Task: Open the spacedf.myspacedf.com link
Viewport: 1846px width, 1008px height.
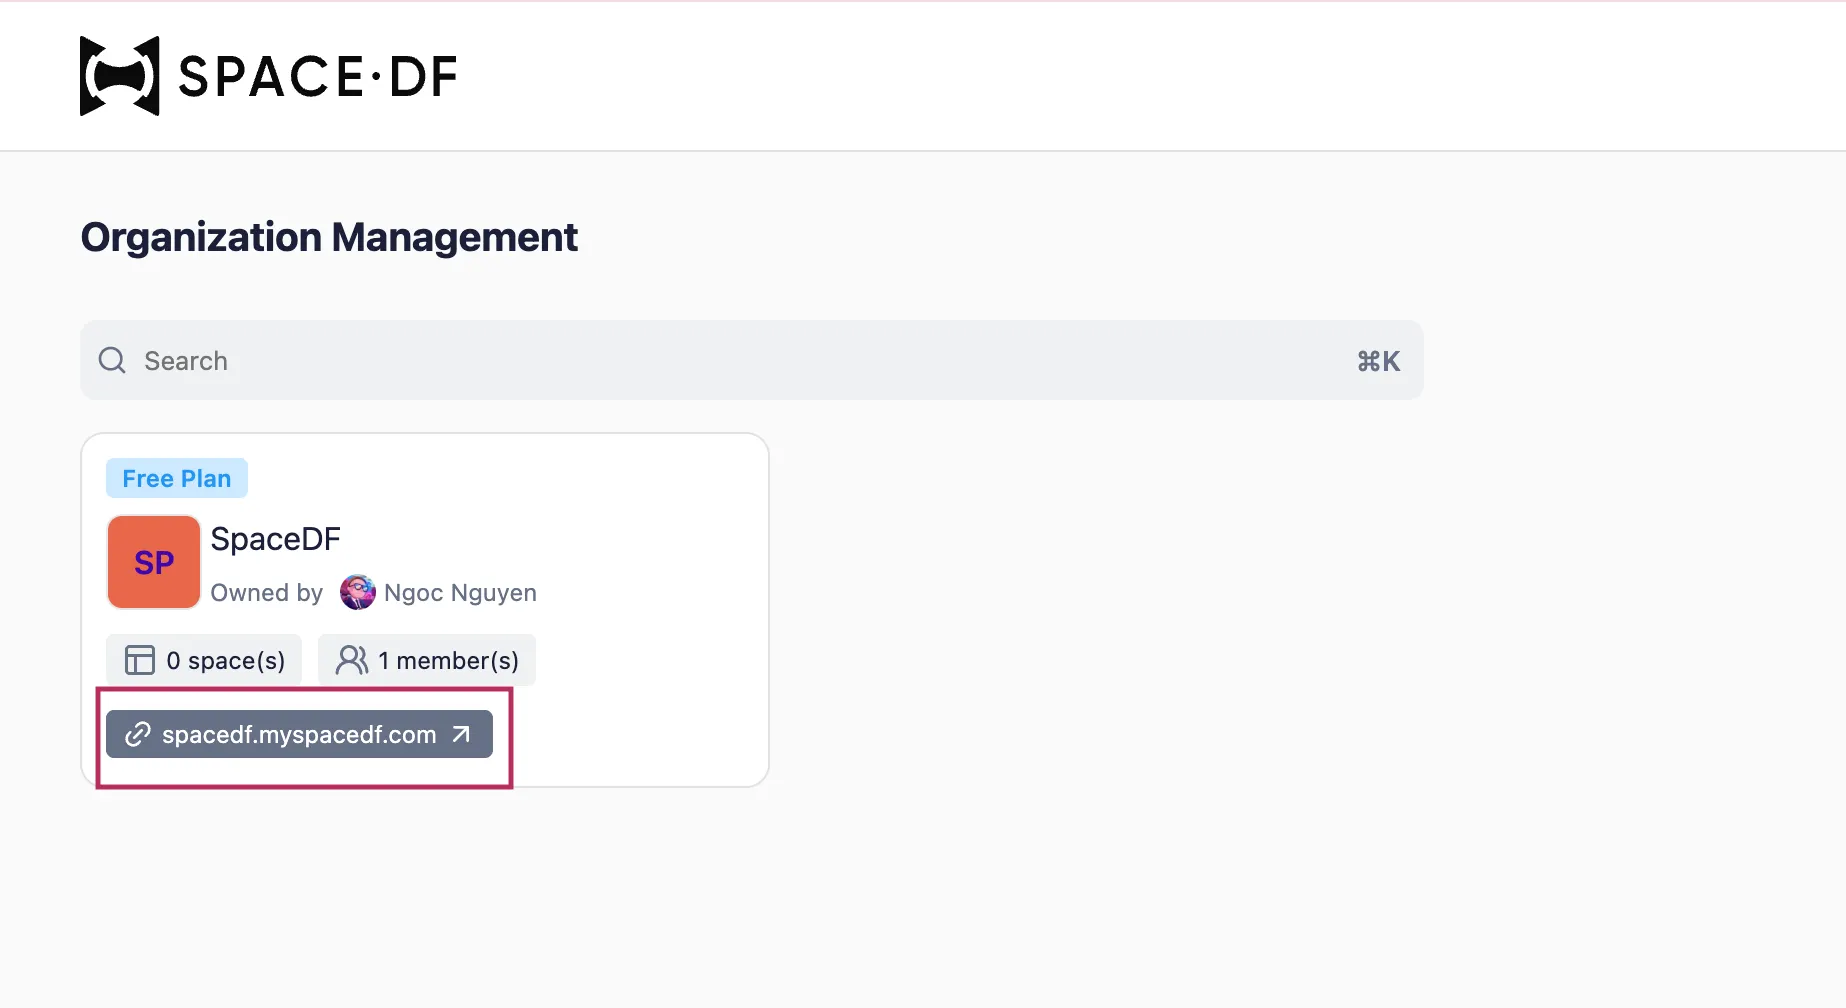Action: tap(299, 735)
